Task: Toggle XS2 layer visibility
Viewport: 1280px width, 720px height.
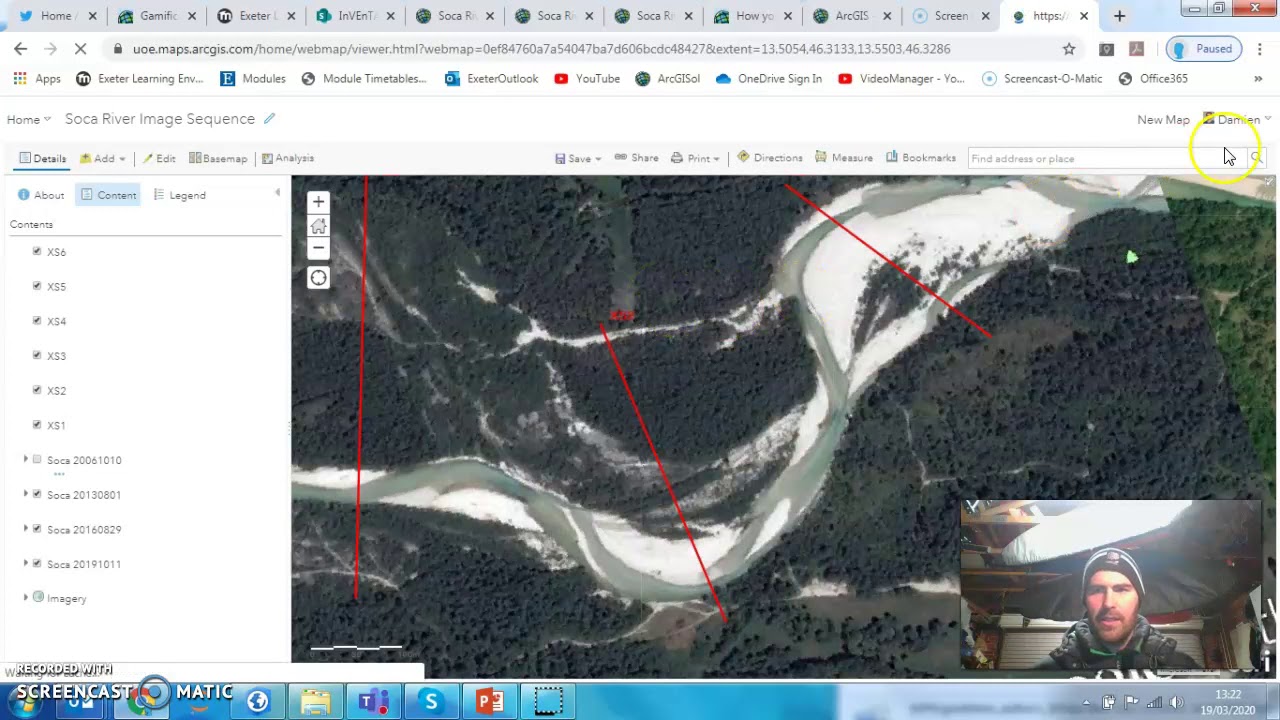Action: (37, 390)
